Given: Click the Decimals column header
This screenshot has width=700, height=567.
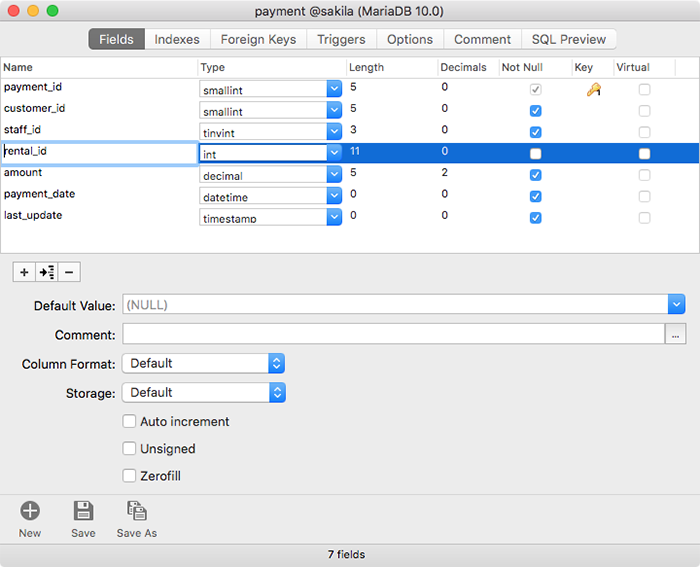Looking at the screenshot, I should 468,67.
